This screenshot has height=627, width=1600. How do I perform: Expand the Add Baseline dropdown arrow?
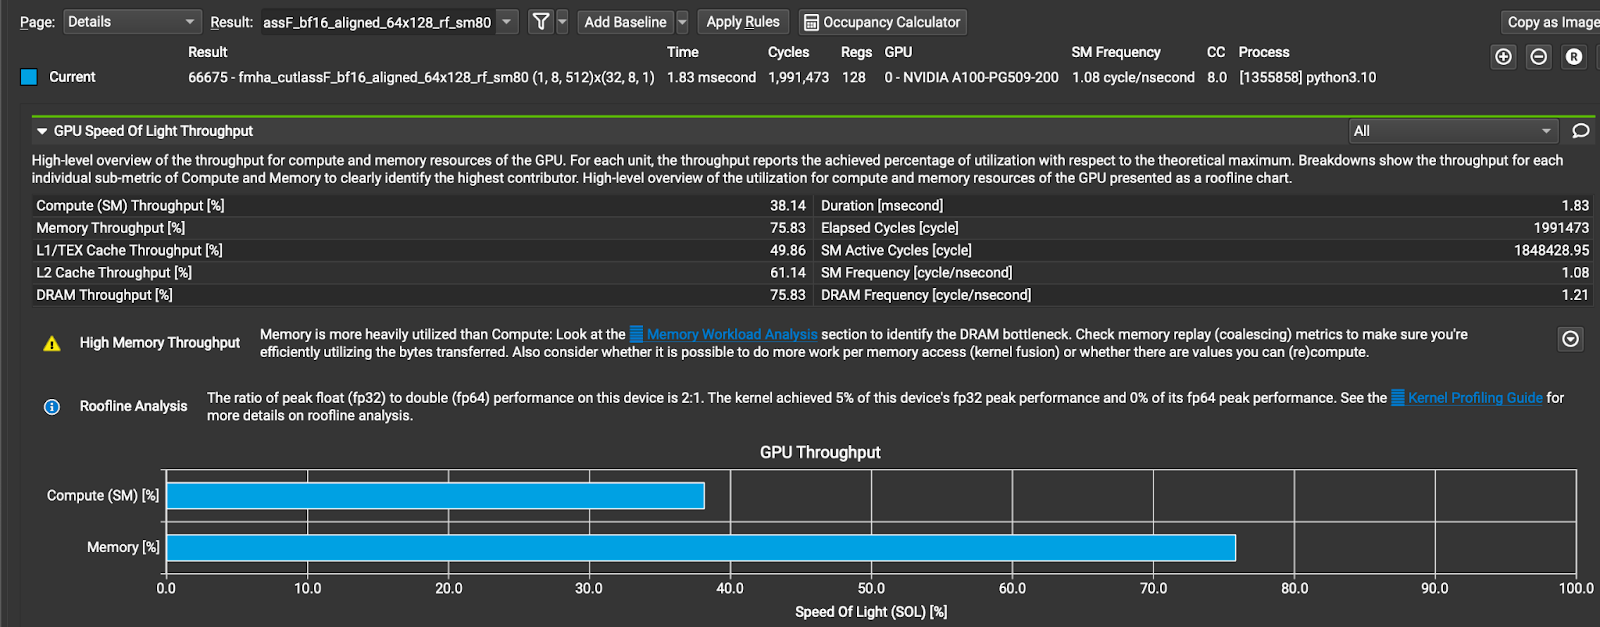click(x=682, y=22)
